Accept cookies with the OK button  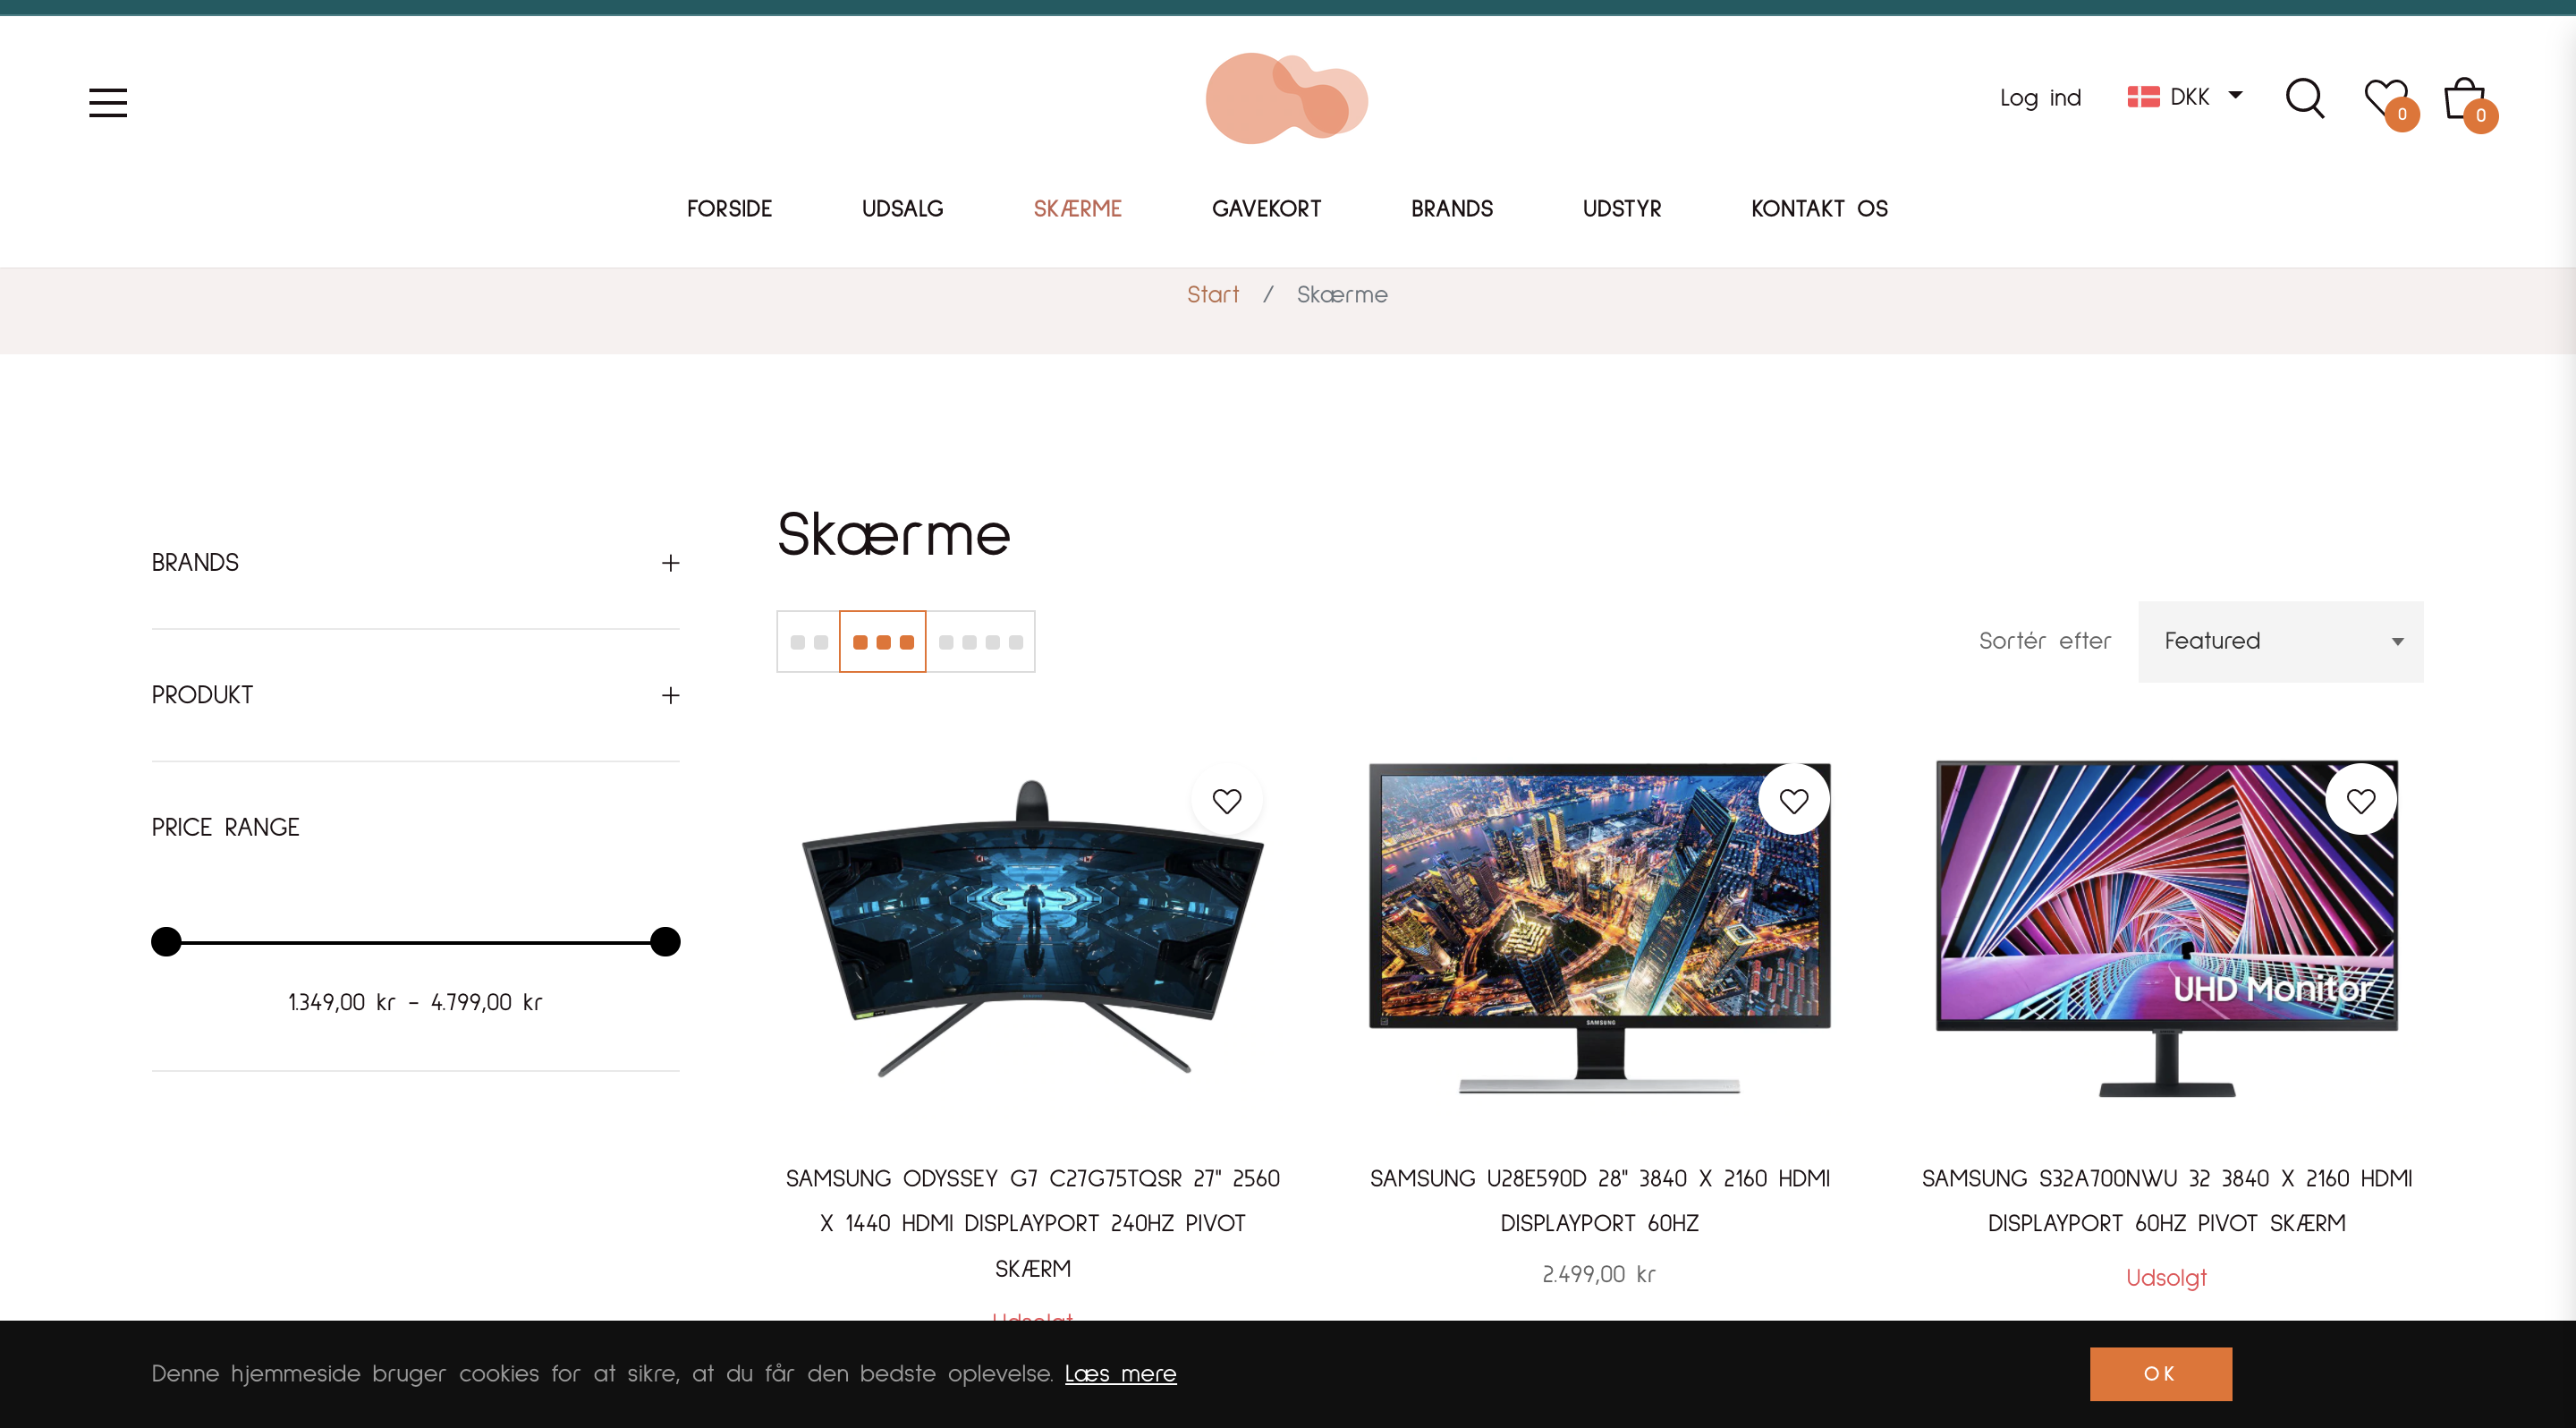(x=2160, y=1374)
